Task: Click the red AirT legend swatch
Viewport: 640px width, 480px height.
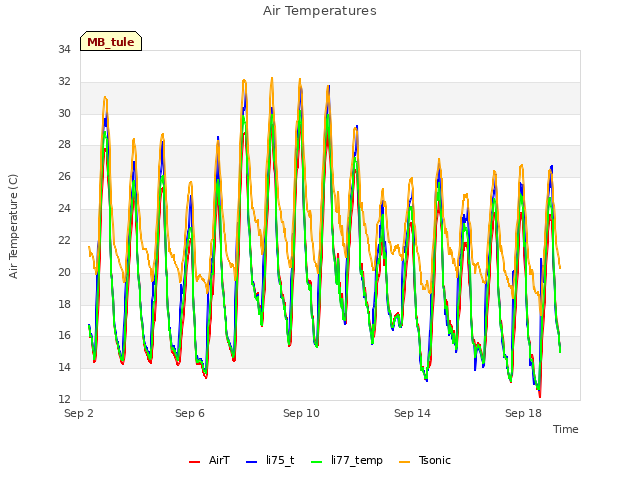Action: point(195,462)
